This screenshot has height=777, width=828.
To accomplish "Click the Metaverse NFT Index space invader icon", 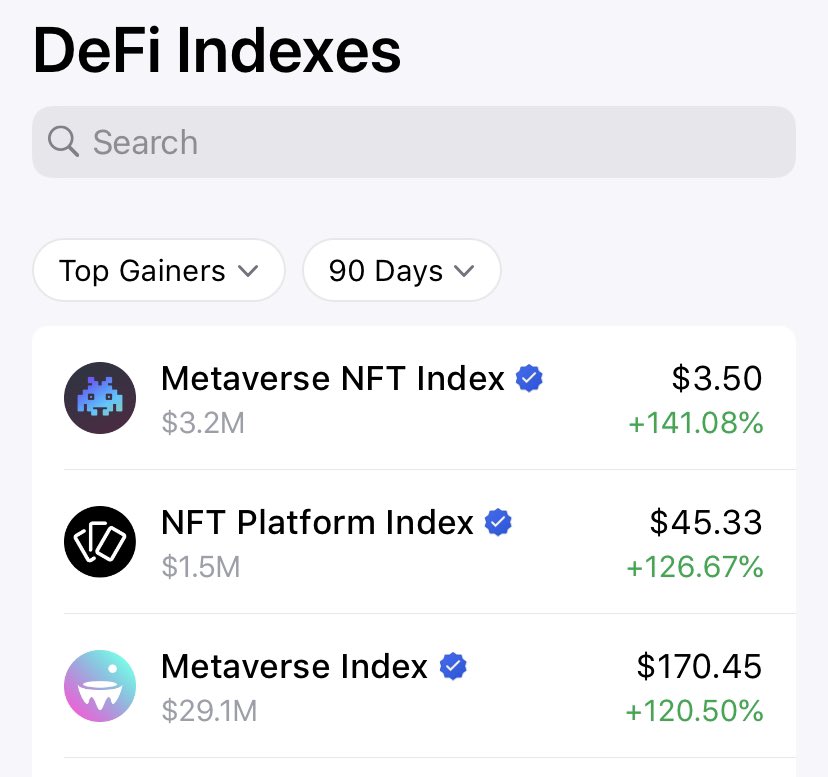I will pyautogui.click(x=100, y=398).
